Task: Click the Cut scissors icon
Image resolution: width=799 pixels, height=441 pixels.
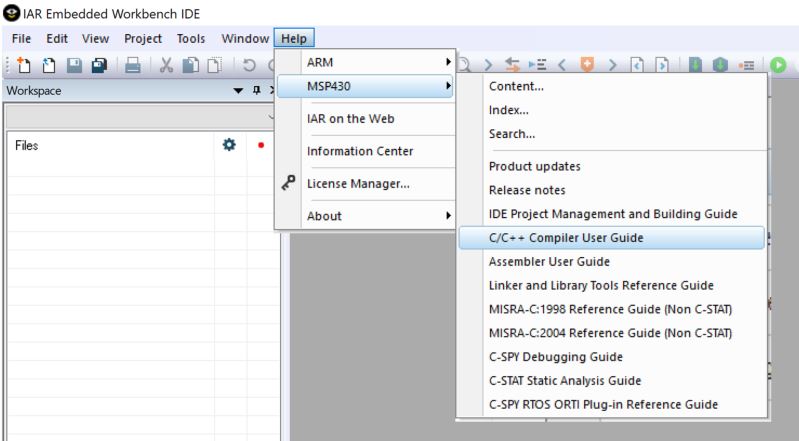Action: (166, 65)
